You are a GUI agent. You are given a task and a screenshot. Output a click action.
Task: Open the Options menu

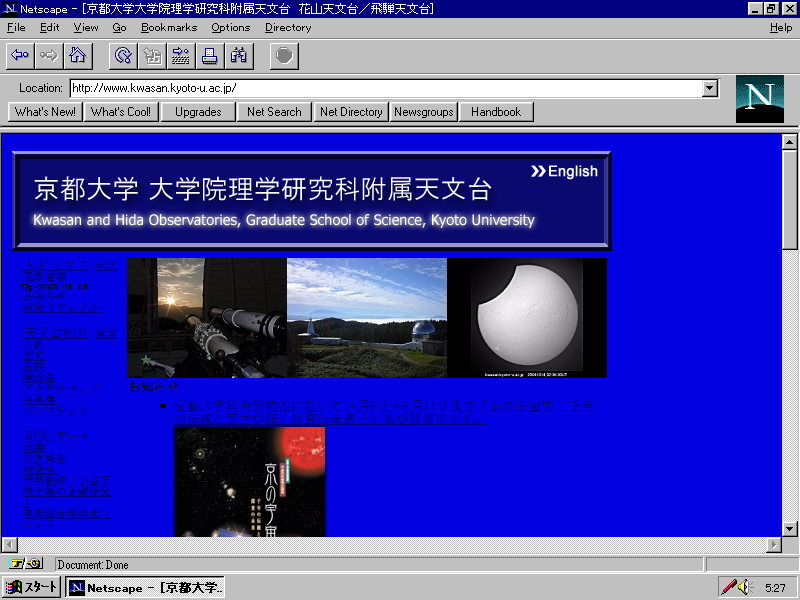[x=231, y=28]
